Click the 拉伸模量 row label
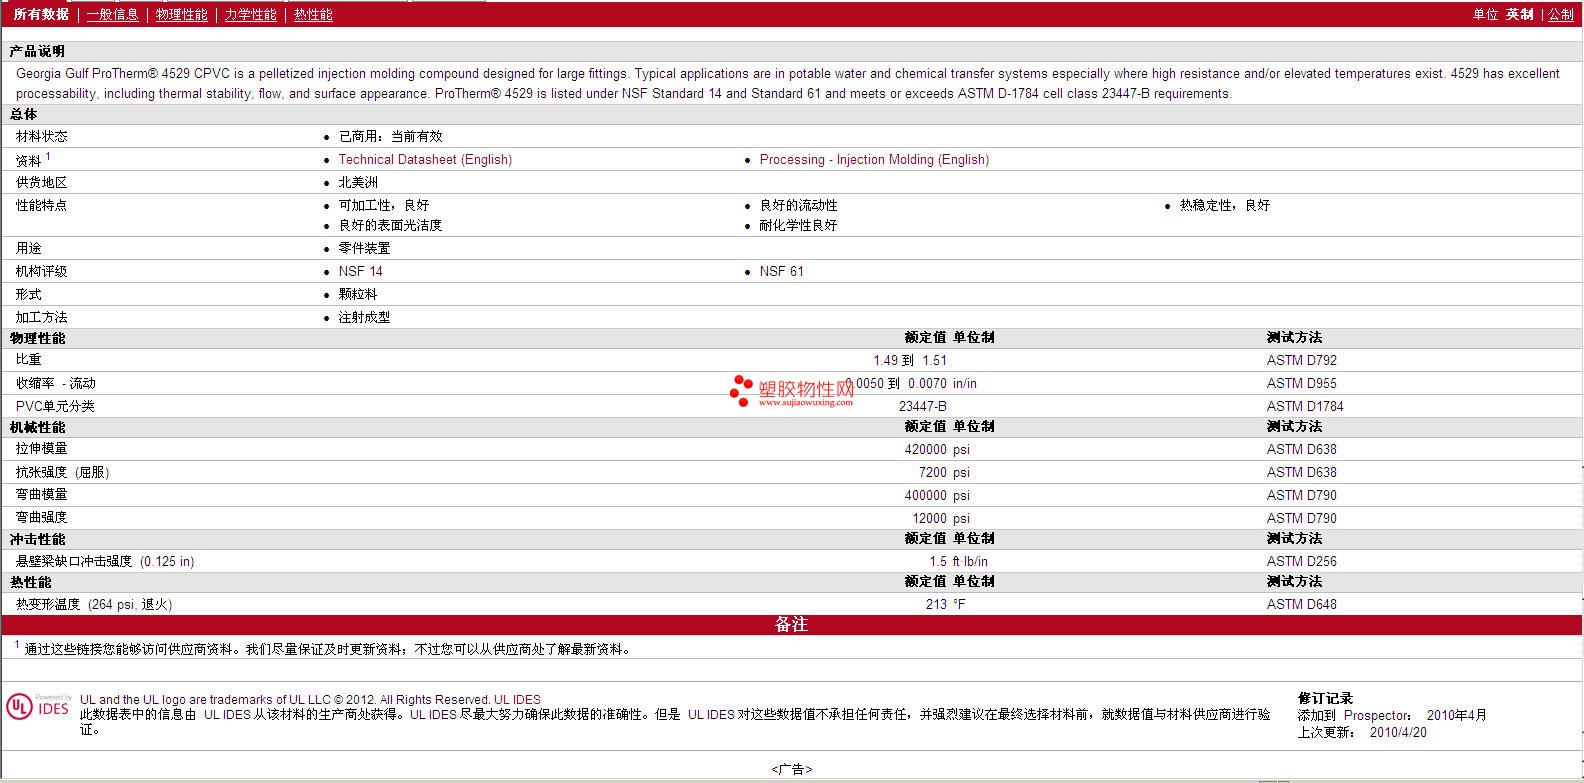This screenshot has height=783, width=1584. point(41,448)
